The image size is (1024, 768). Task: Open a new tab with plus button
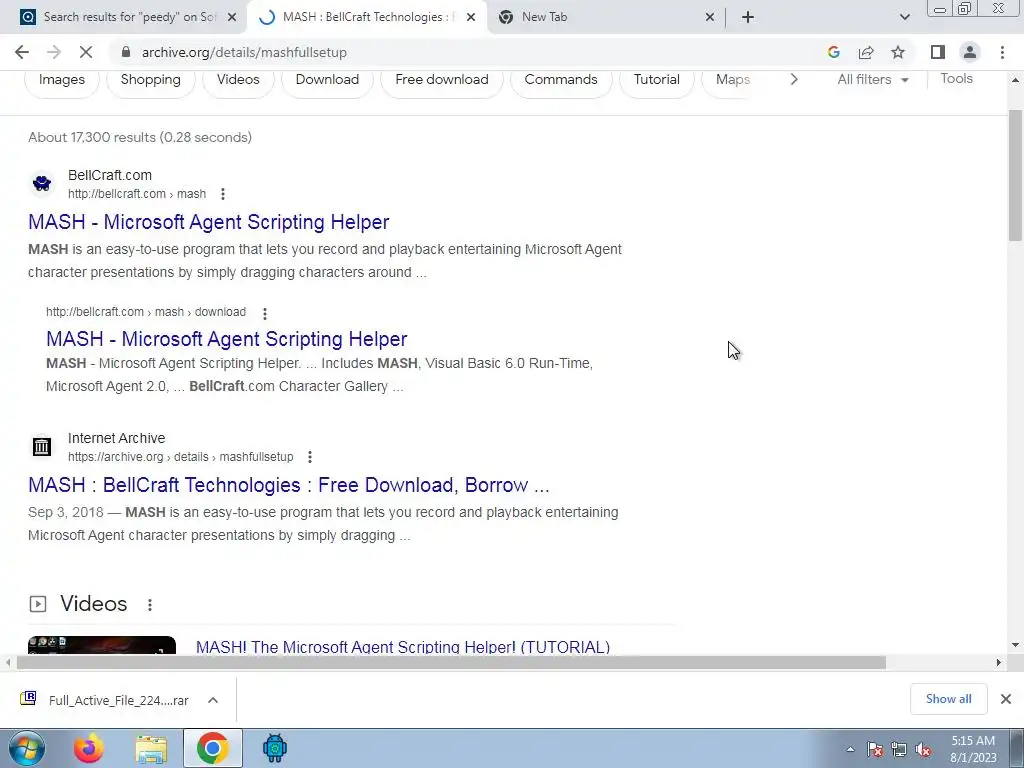(748, 17)
